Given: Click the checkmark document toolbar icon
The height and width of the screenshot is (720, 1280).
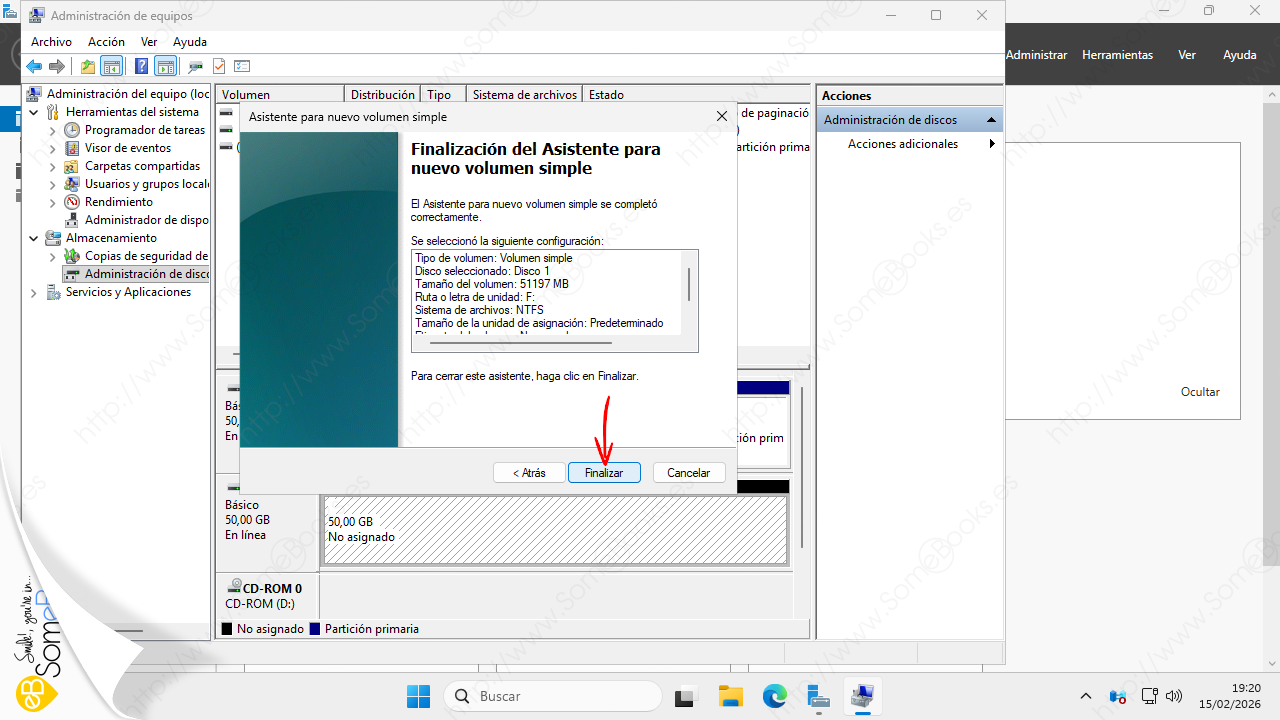Looking at the screenshot, I should pos(219,67).
